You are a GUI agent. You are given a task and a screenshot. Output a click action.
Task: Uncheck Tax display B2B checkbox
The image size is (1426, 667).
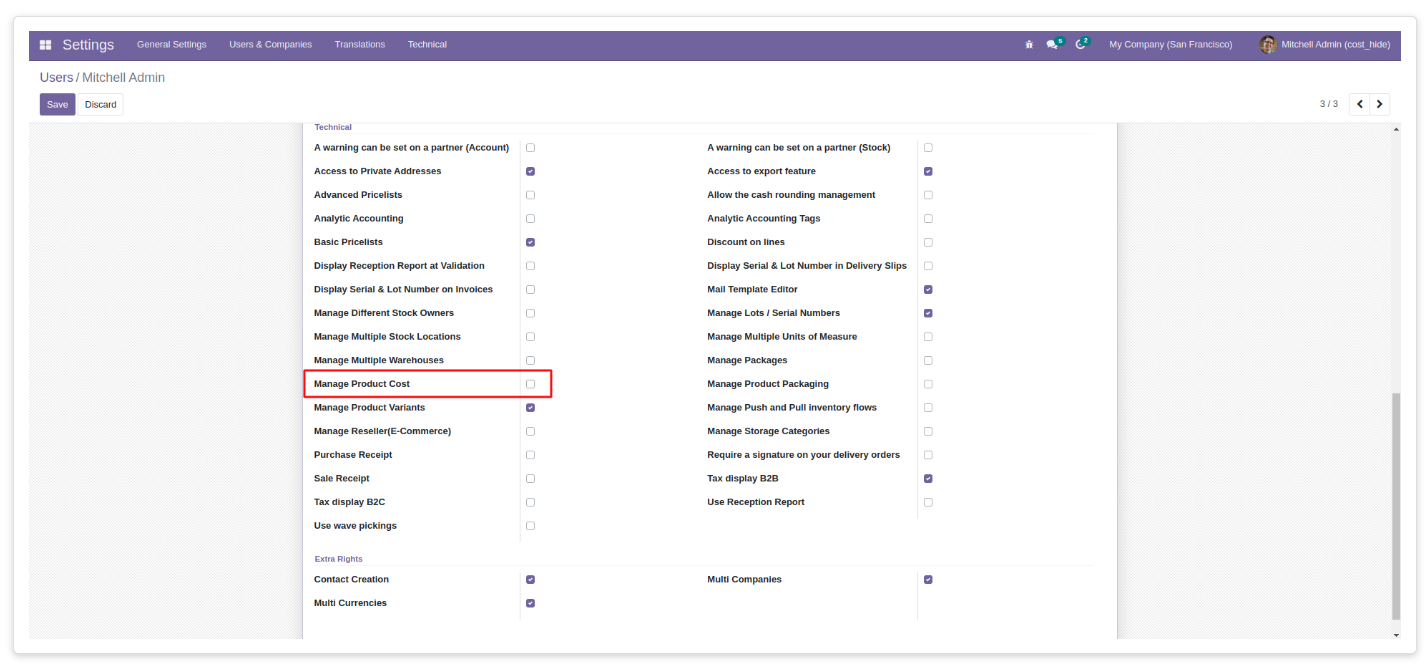[928, 478]
